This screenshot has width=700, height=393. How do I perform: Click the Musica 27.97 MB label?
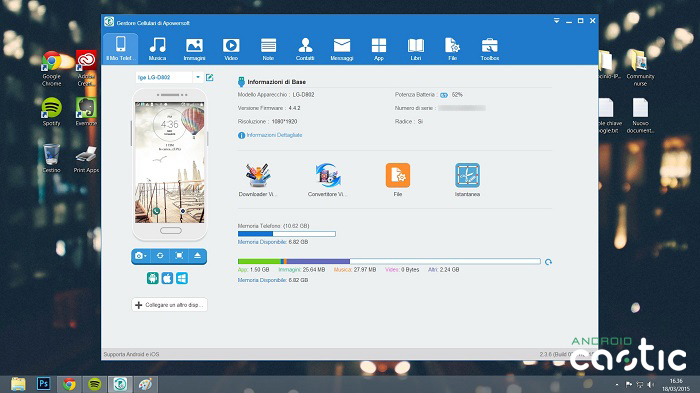355,270
